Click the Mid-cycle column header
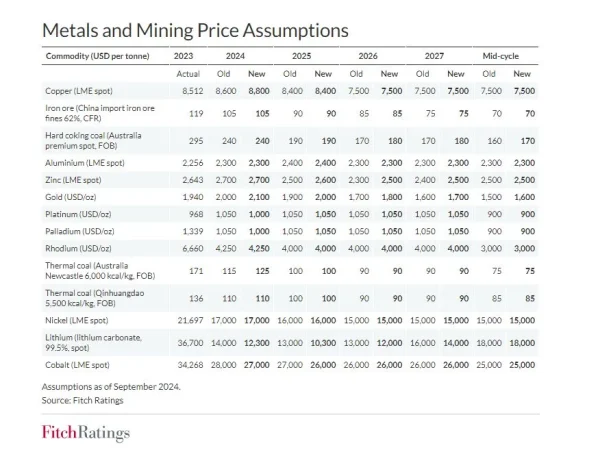Viewport: 611px width, 450px height. (x=506, y=55)
